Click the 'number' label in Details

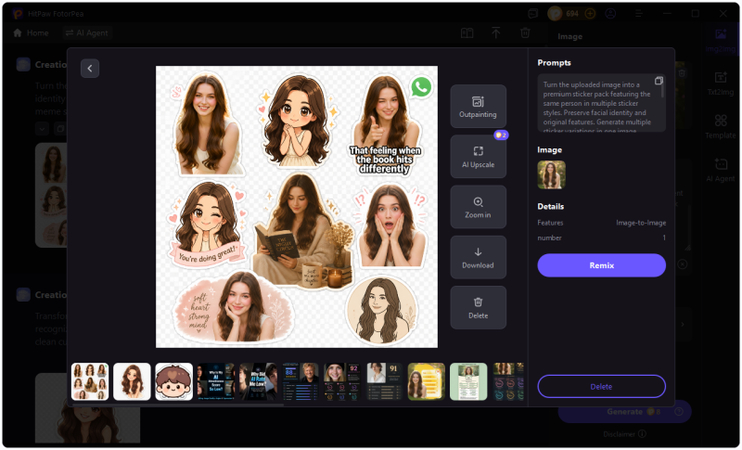[549, 238]
